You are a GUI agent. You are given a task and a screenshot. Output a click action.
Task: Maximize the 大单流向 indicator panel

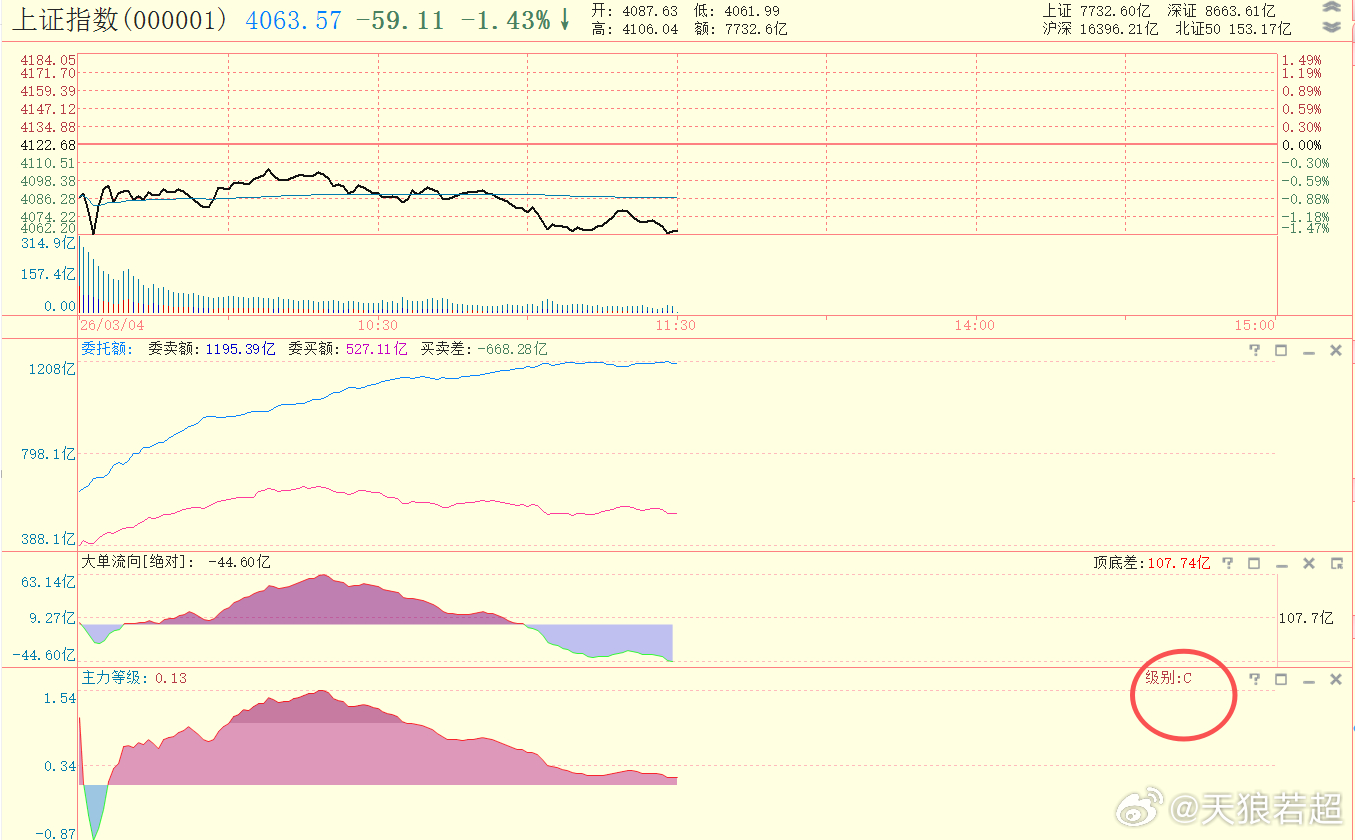[1254, 564]
